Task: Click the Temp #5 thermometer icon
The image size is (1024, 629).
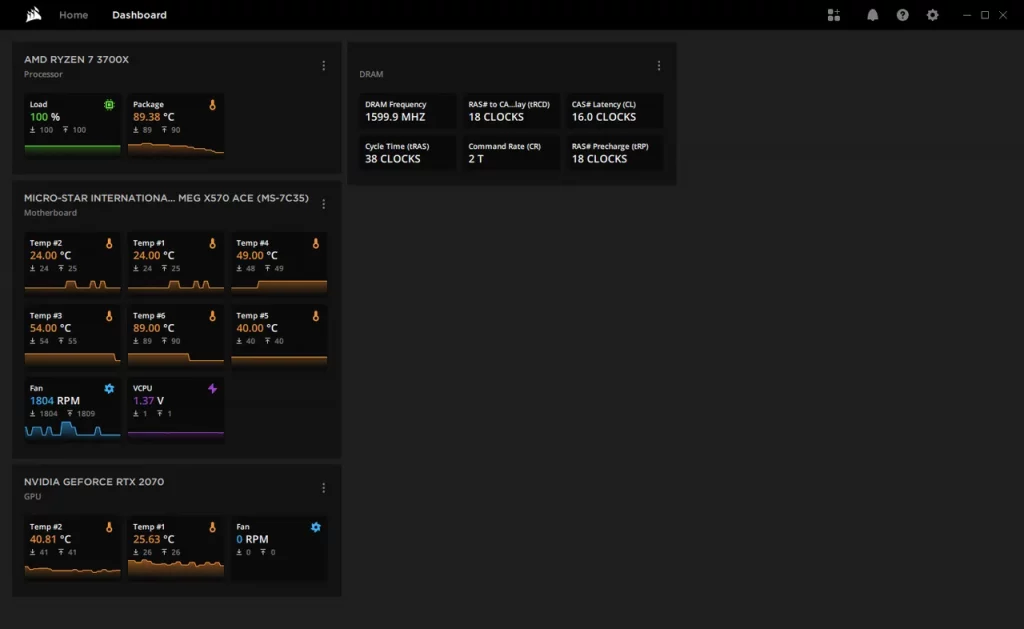Action: pyautogui.click(x=315, y=315)
